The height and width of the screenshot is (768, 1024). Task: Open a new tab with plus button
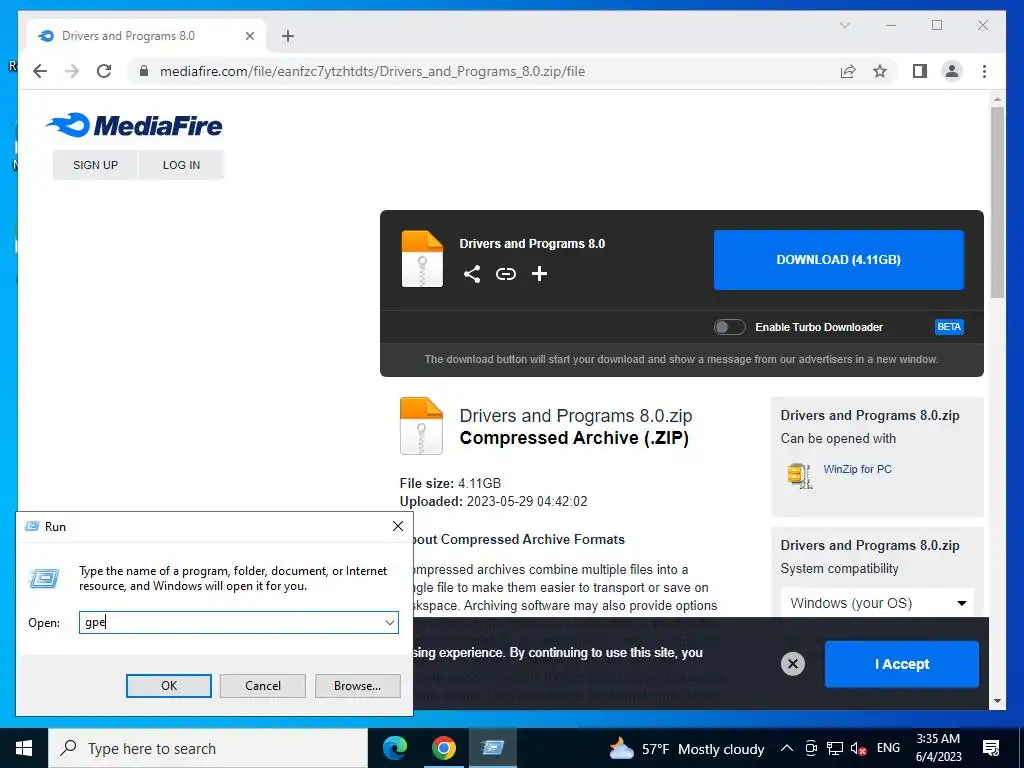click(287, 36)
